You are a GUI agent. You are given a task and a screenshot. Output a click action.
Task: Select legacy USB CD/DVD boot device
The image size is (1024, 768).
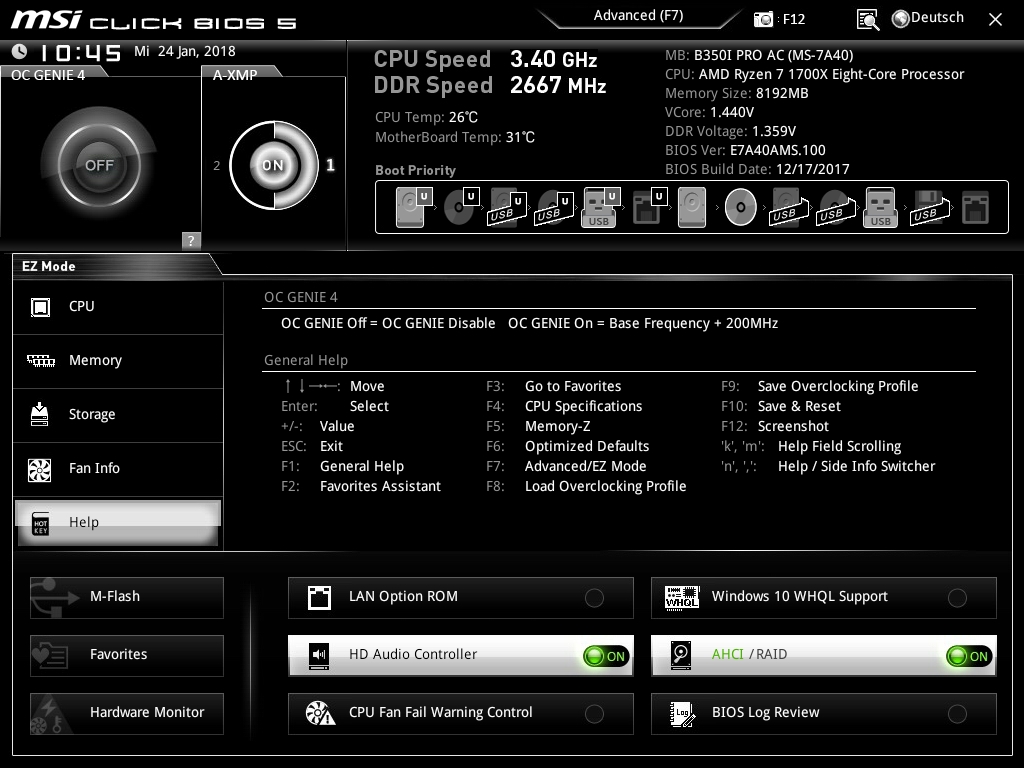835,208
